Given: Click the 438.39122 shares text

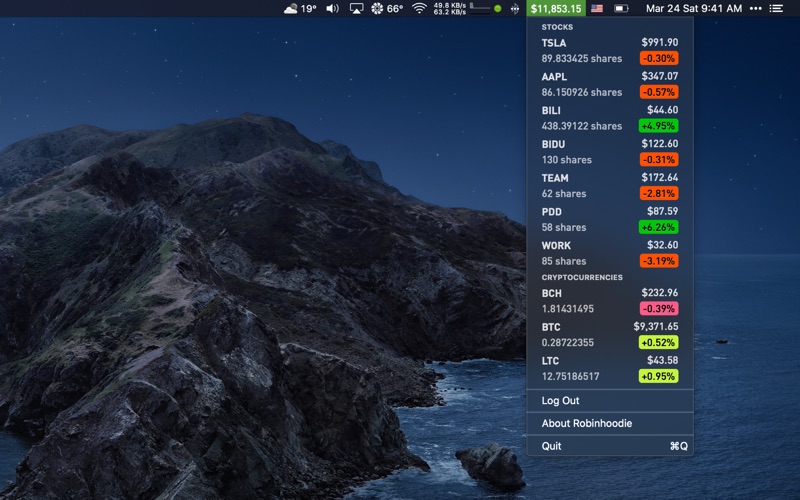Looking at the screenshot, I should point(582,126).
